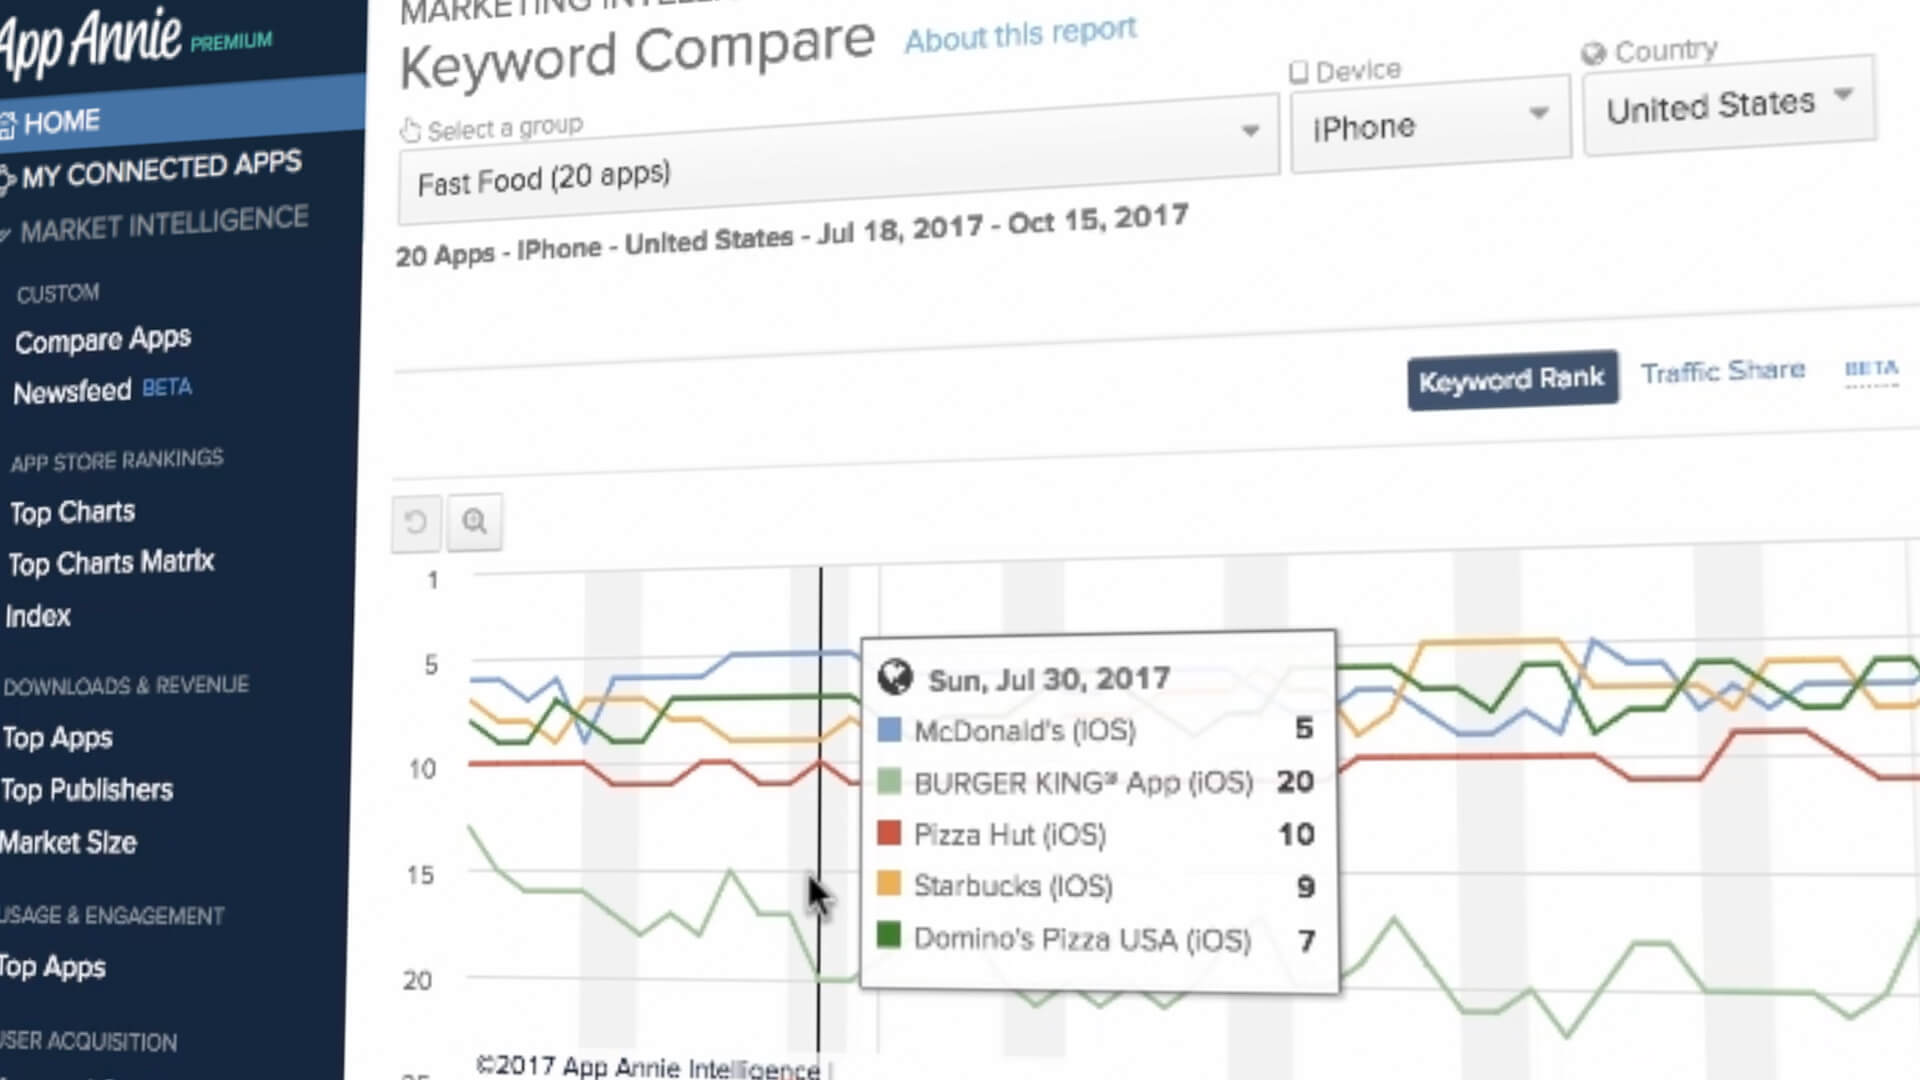Screen dimensions: 1920x1080
Task: Click the App Annie home icon
Action: point(11,120)
